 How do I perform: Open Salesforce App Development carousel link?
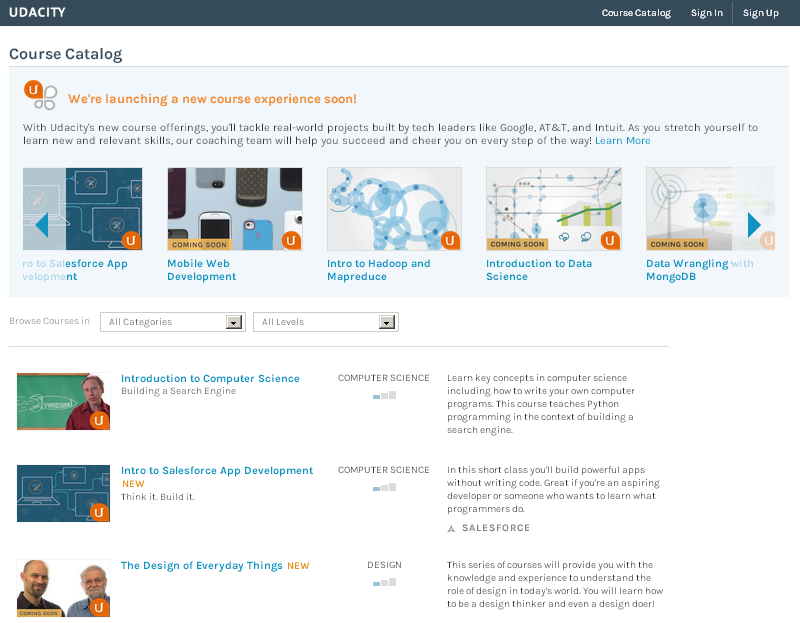75,270
